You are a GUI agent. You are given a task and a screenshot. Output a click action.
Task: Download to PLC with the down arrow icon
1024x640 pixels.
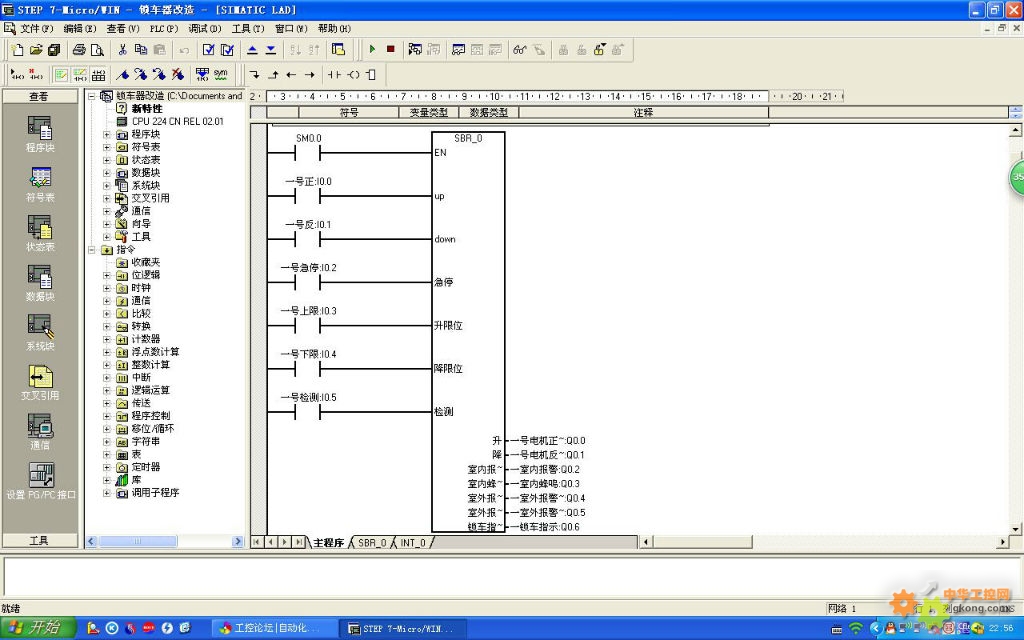271,50
